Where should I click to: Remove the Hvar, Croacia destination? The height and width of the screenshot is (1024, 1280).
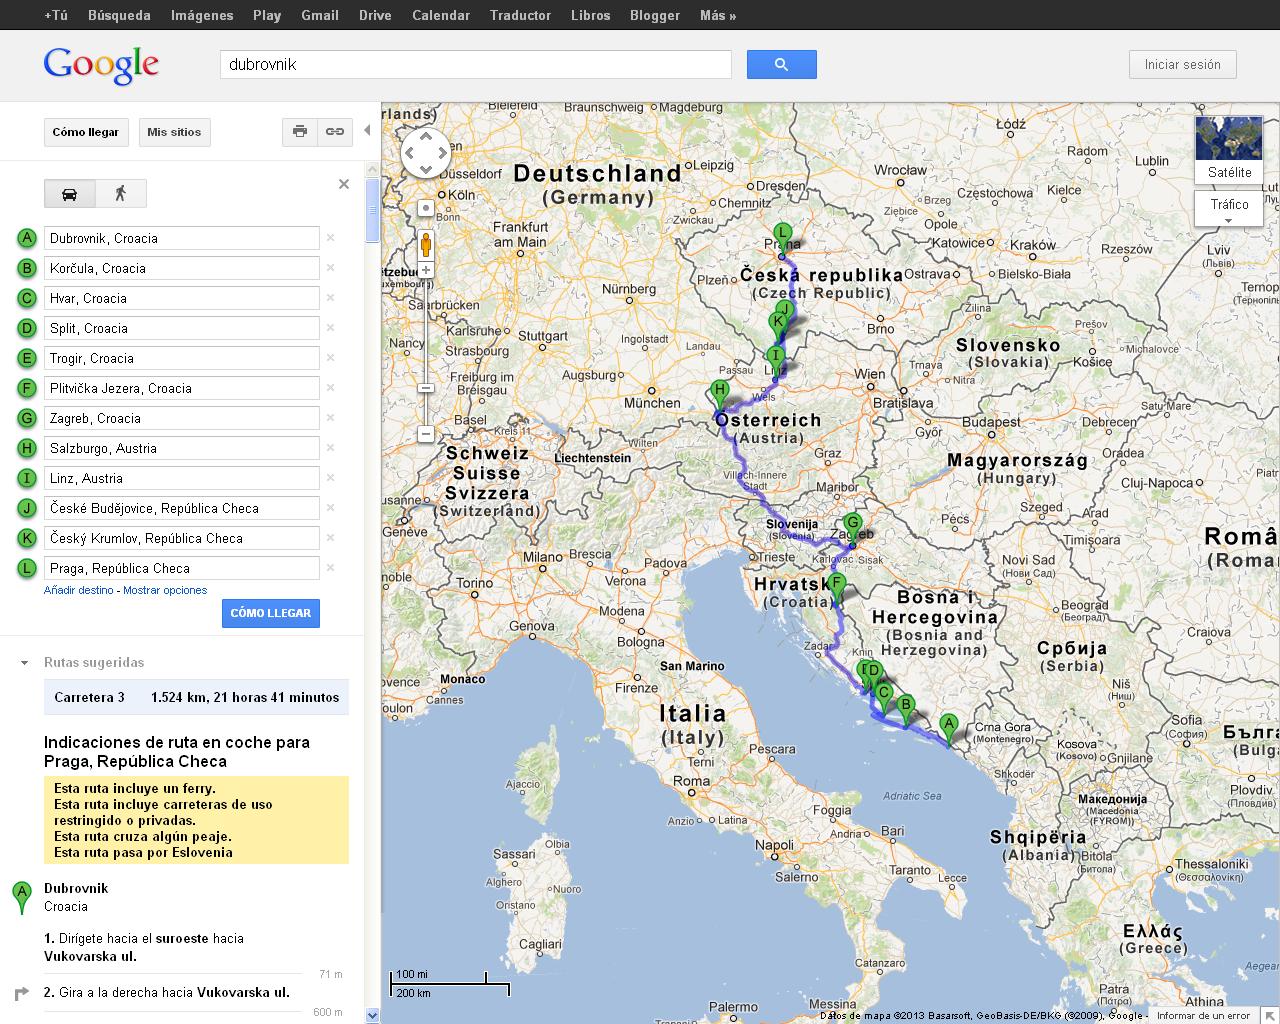coord(330,298)
